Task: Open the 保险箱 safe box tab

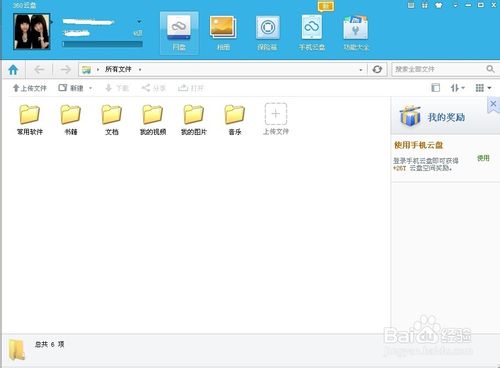Action: (267, 33)
